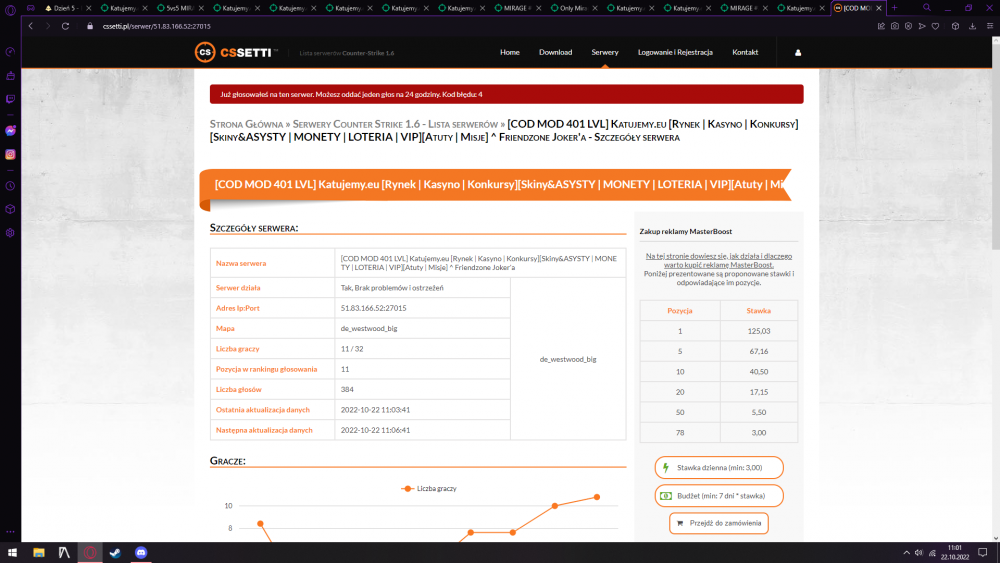The width and height of the screenshot is (1000, 563).
Task: Open Discord from the Windows taskbar
Action: [141, 553]
